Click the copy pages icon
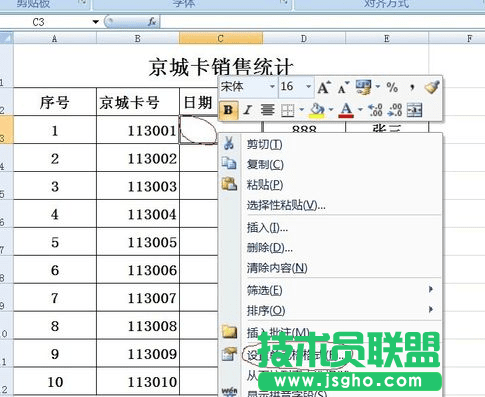The height and width of the screenshot is (397, 485). [229, 163]
